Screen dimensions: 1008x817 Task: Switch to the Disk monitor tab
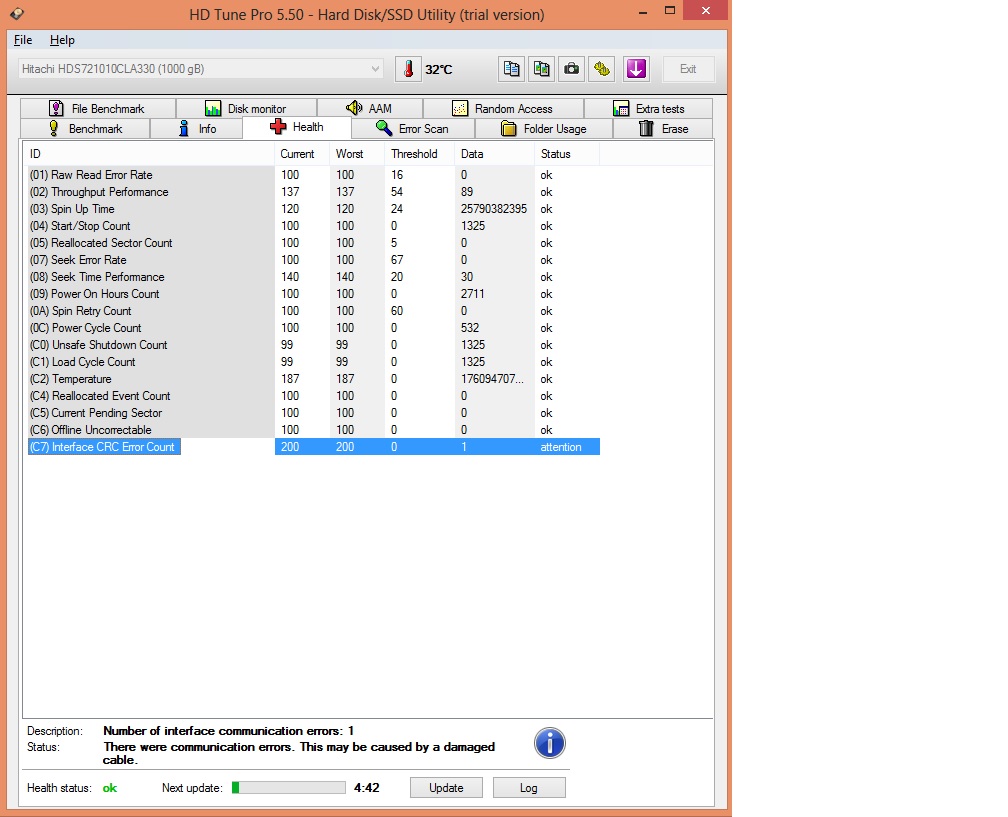[x=246, y=109]
